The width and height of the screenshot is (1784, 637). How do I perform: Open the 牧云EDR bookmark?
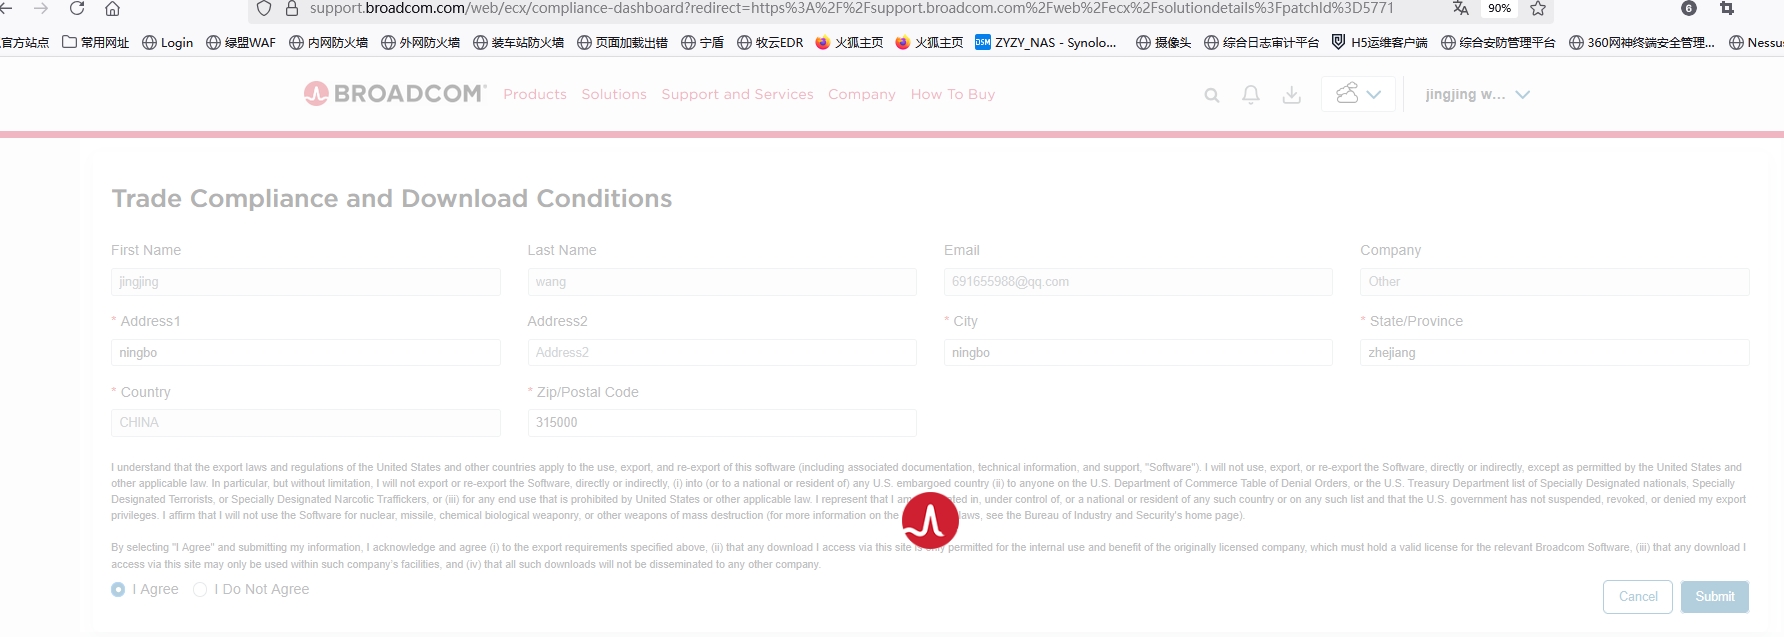[x=770, y=42]
